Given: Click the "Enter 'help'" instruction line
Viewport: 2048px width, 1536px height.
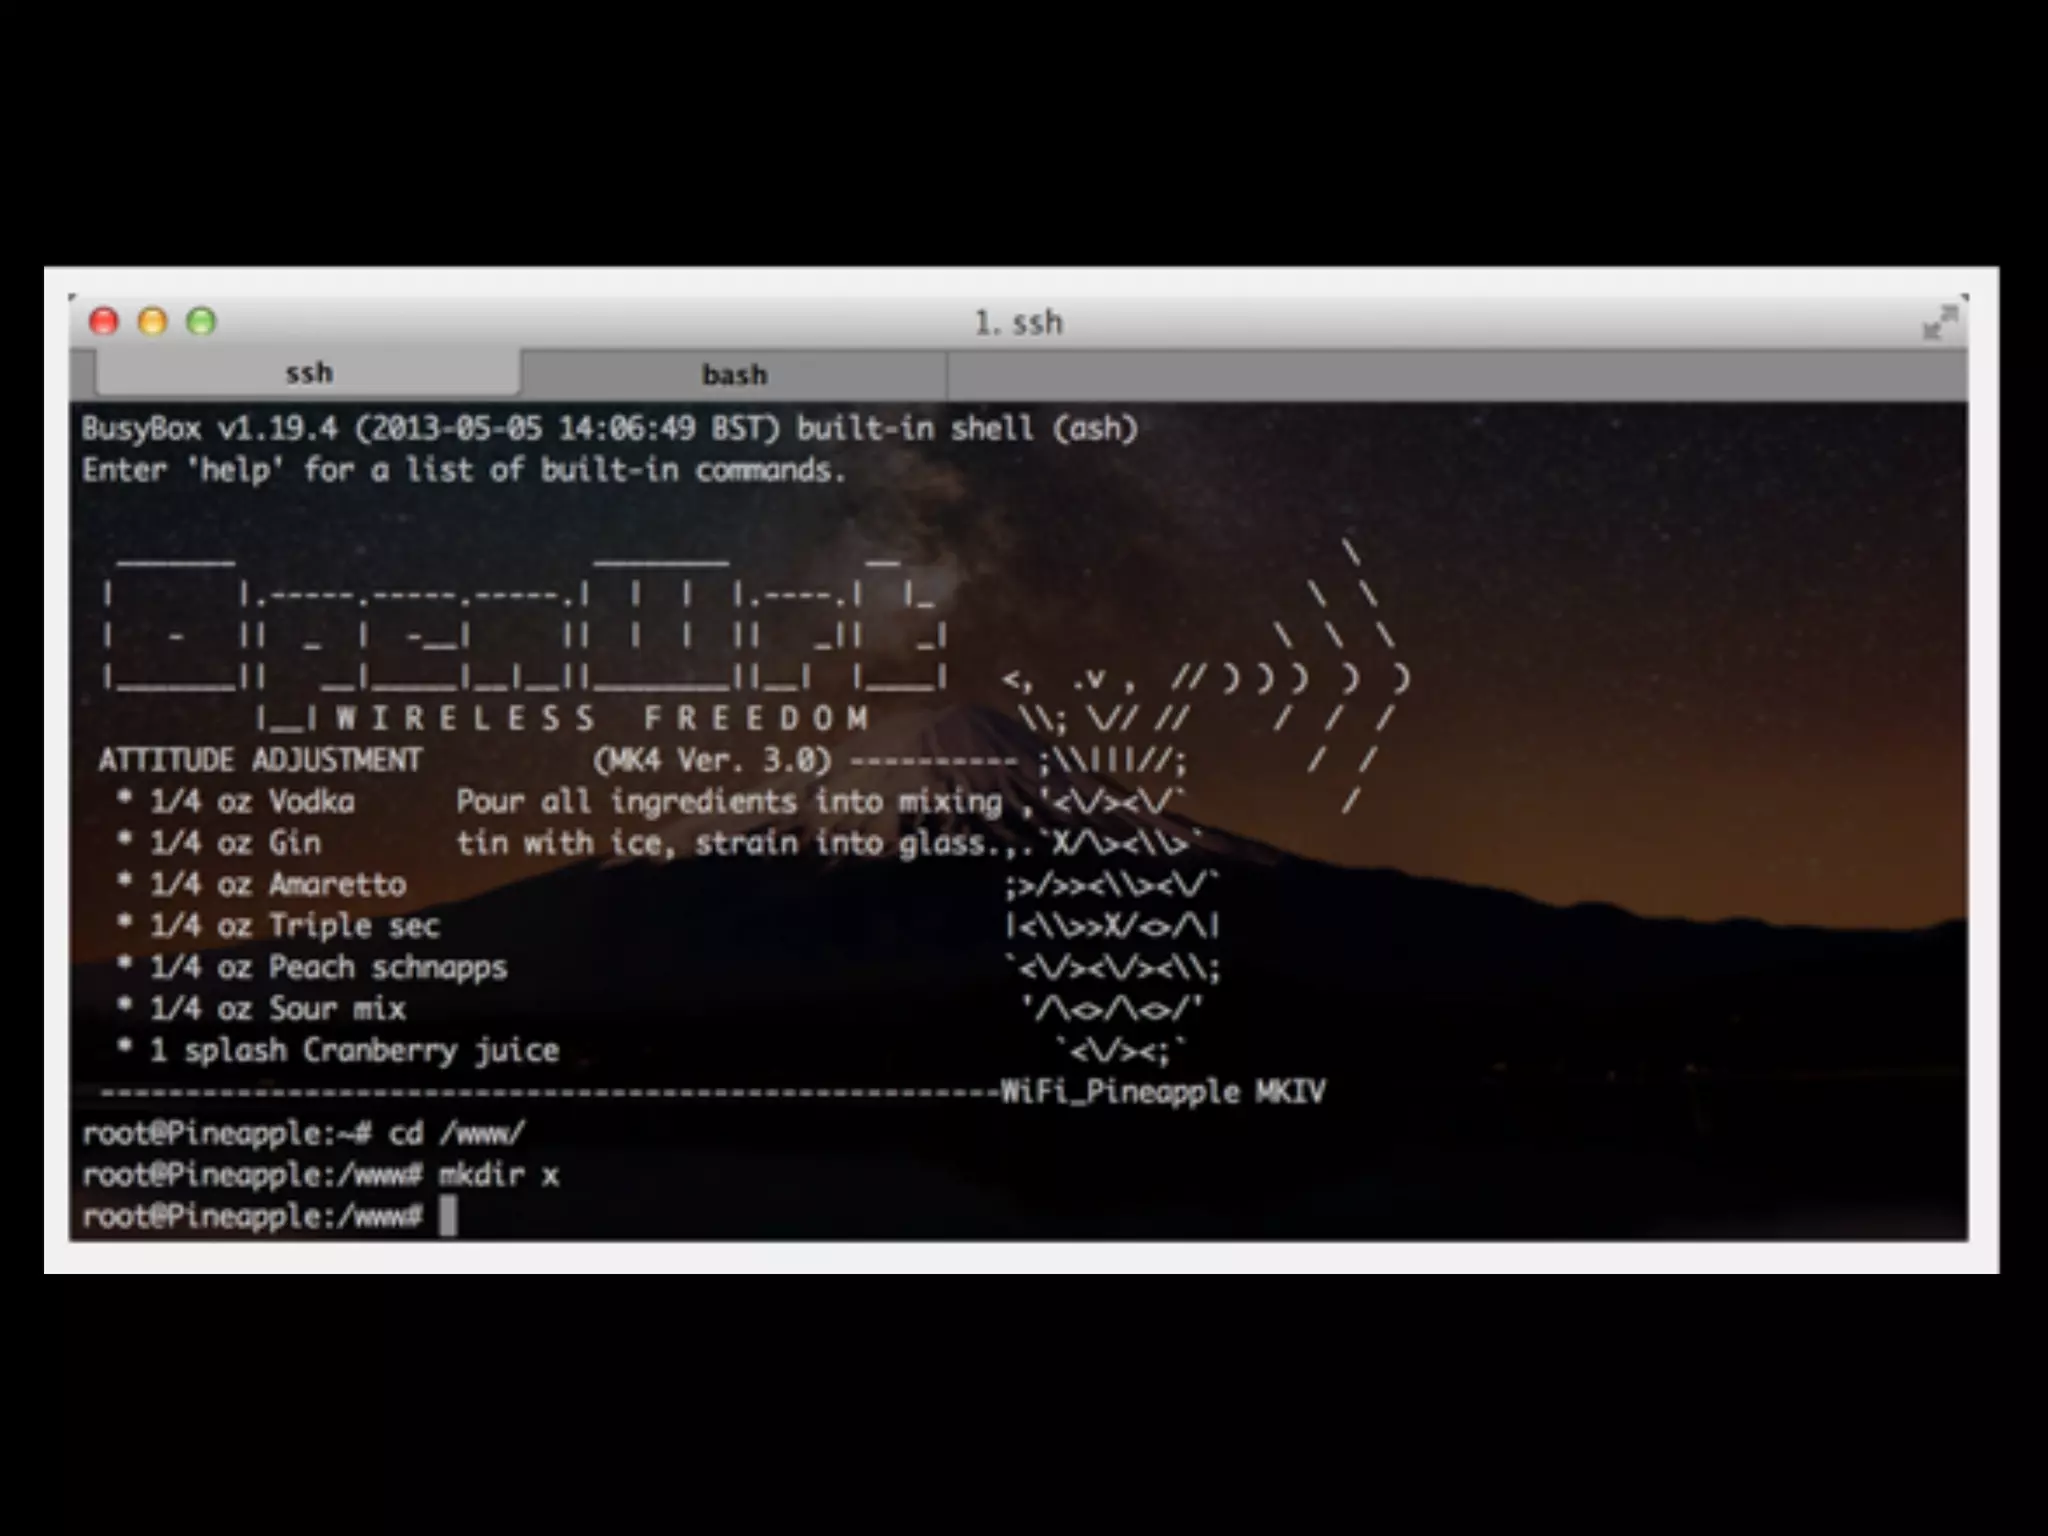Looking at the screenshot, I should click(x=464, y=470).
